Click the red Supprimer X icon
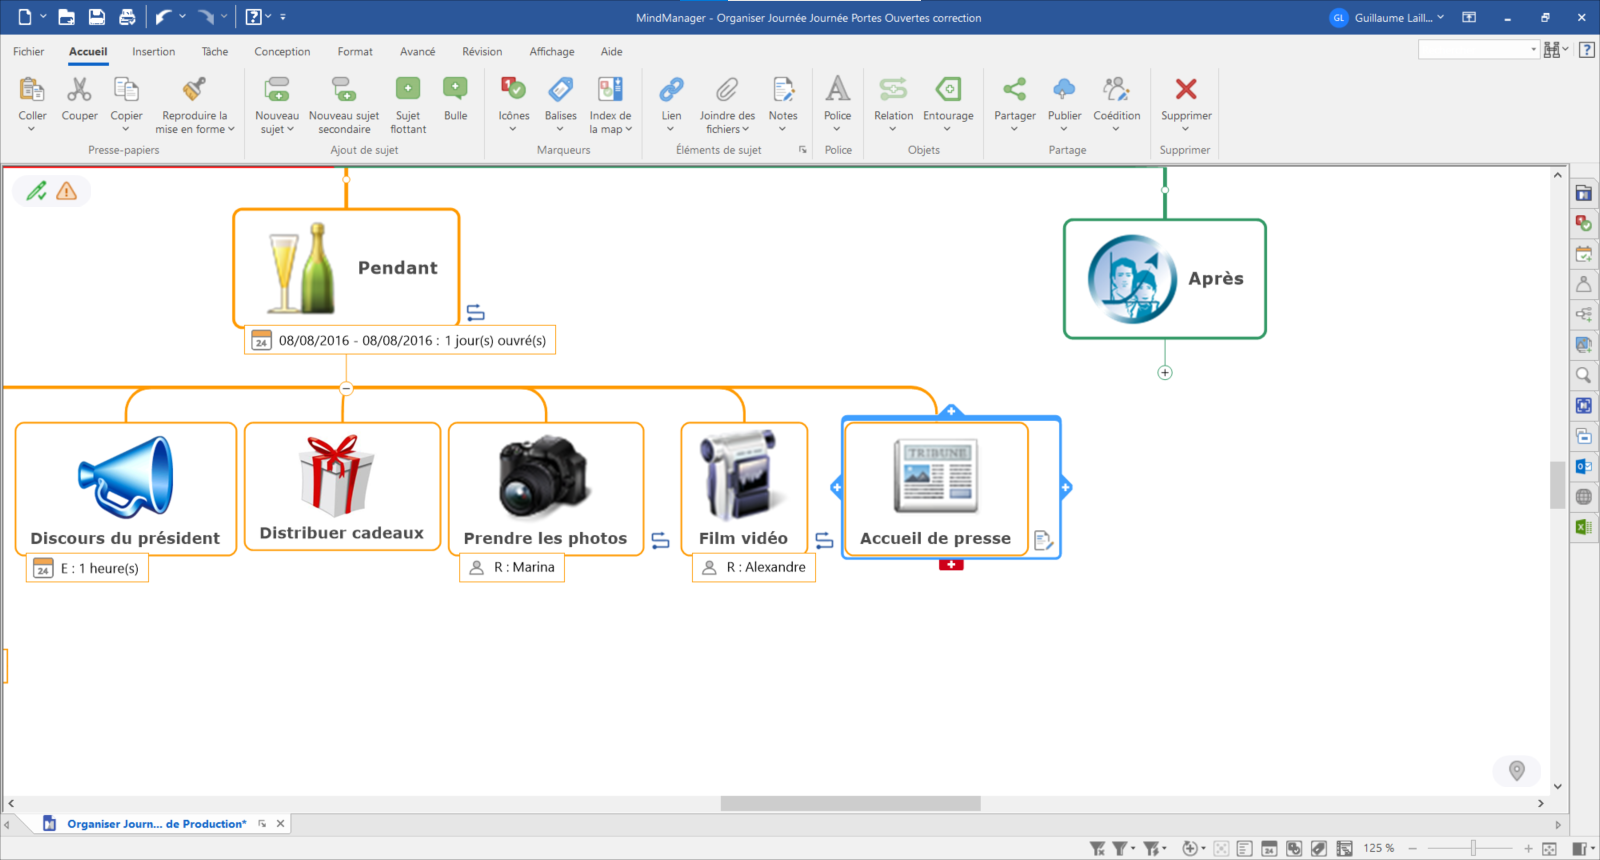Image resolution: width=1600 pixels, height=860 pixels. pos(1186,90)
